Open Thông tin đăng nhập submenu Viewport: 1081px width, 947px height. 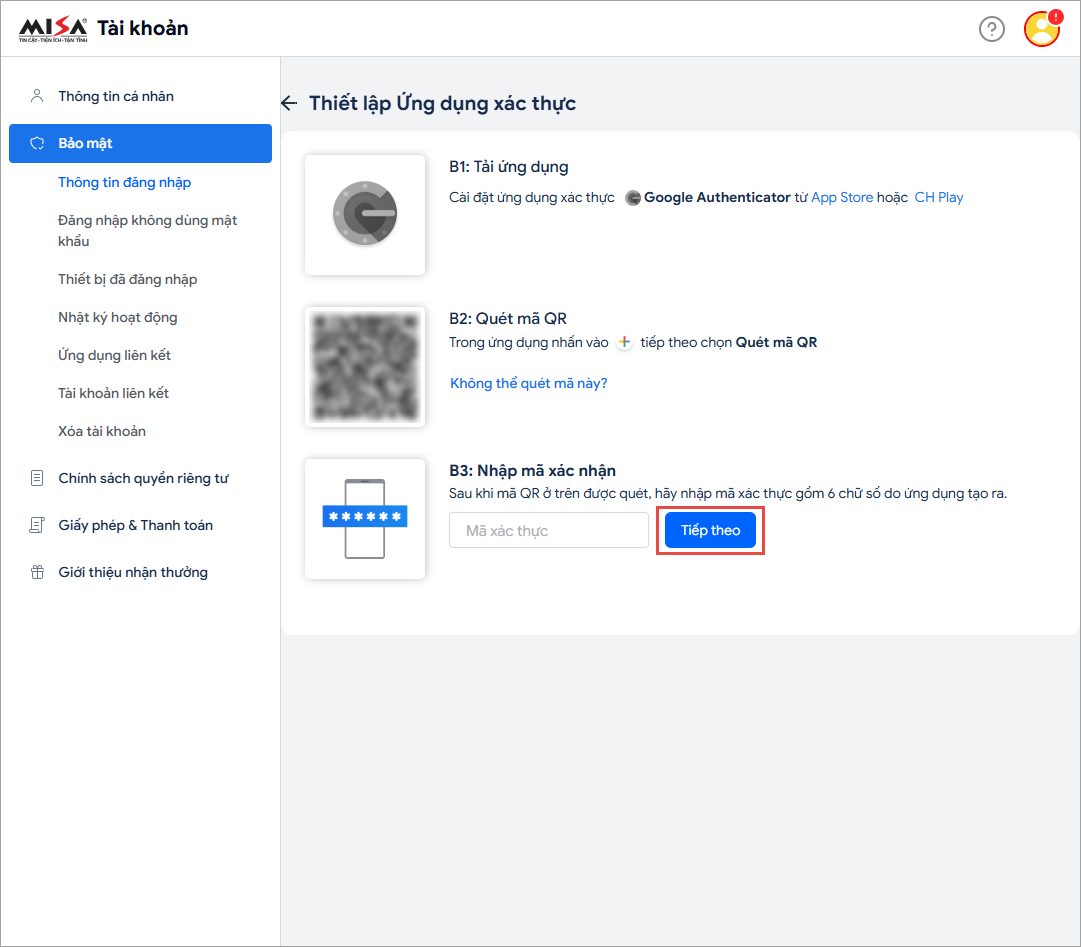[x=124, y=182]
